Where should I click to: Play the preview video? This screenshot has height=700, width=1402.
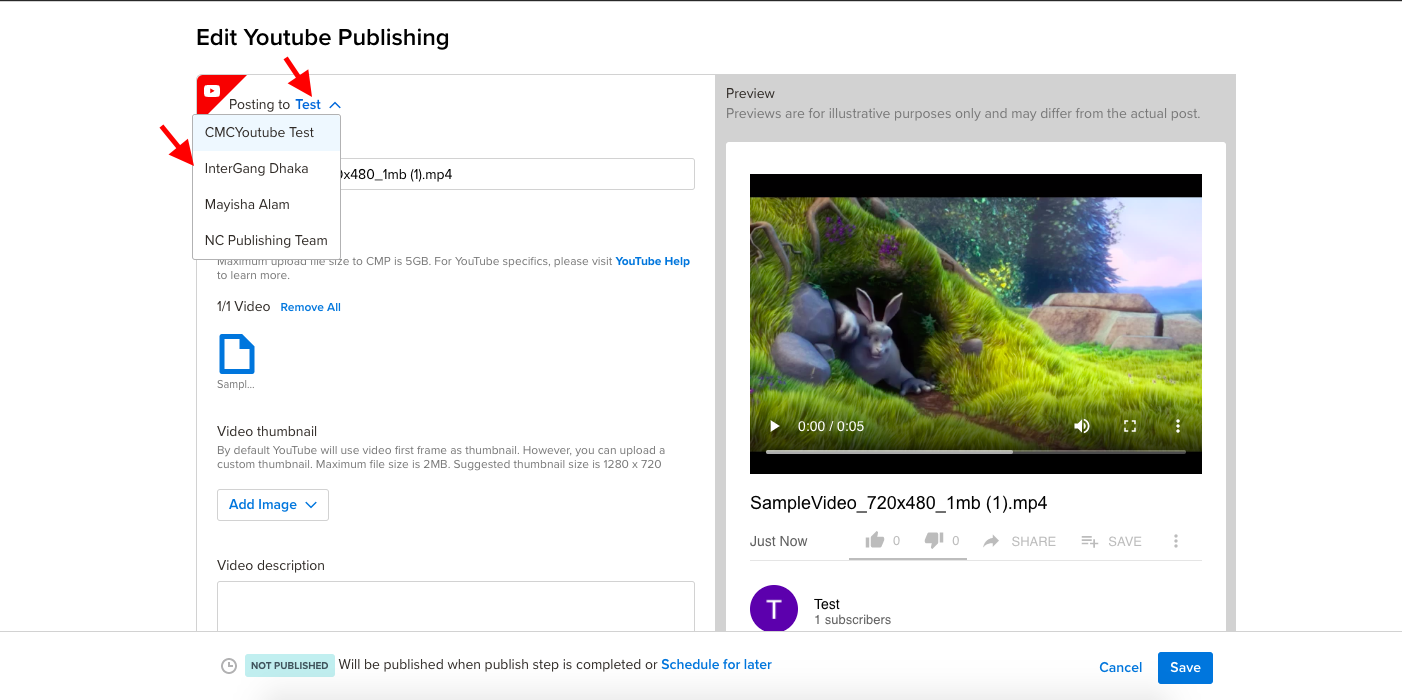774,426
